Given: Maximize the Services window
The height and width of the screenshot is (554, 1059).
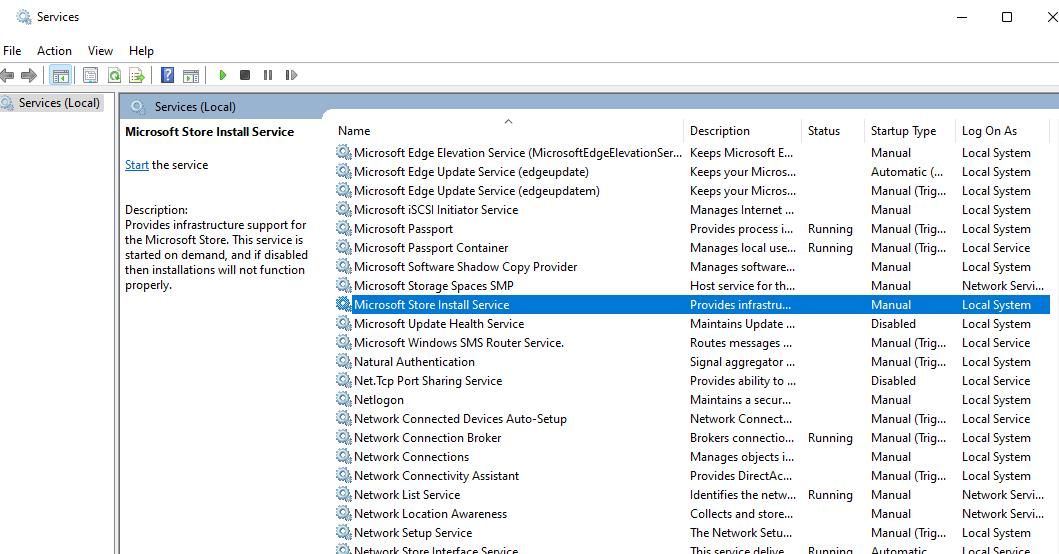Looking at the screenshot, I should click(1006, 17).
